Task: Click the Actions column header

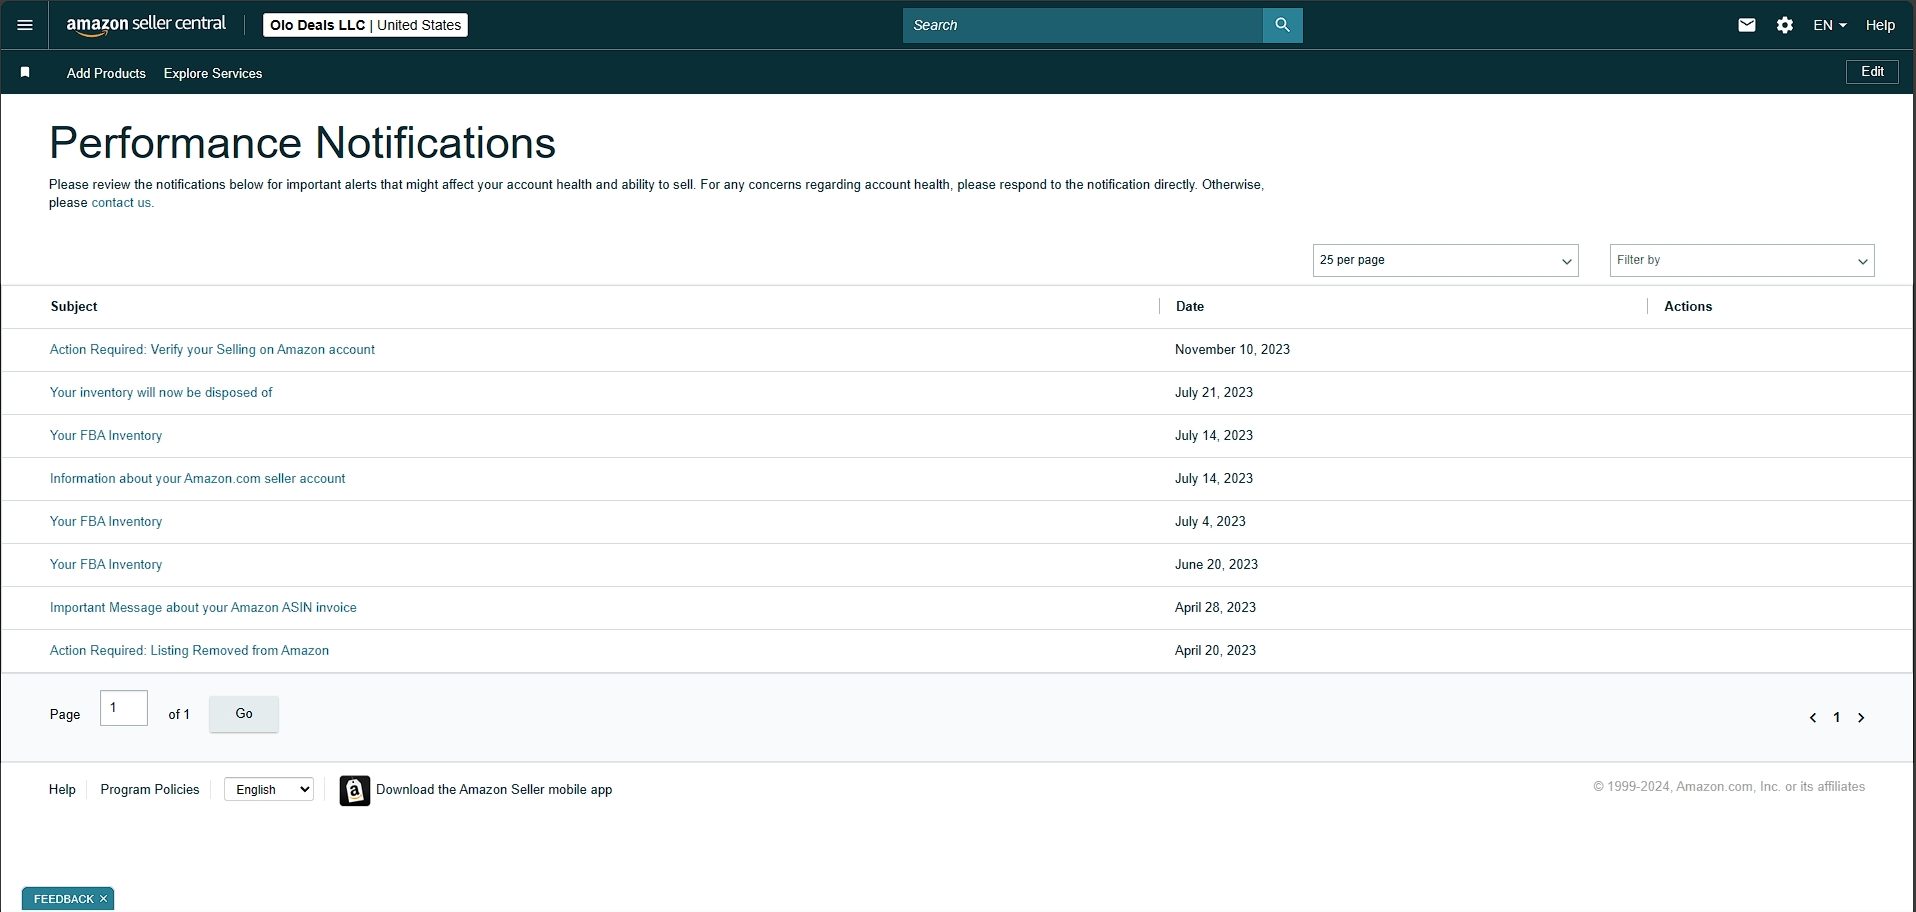Action: click(1688, 307)
